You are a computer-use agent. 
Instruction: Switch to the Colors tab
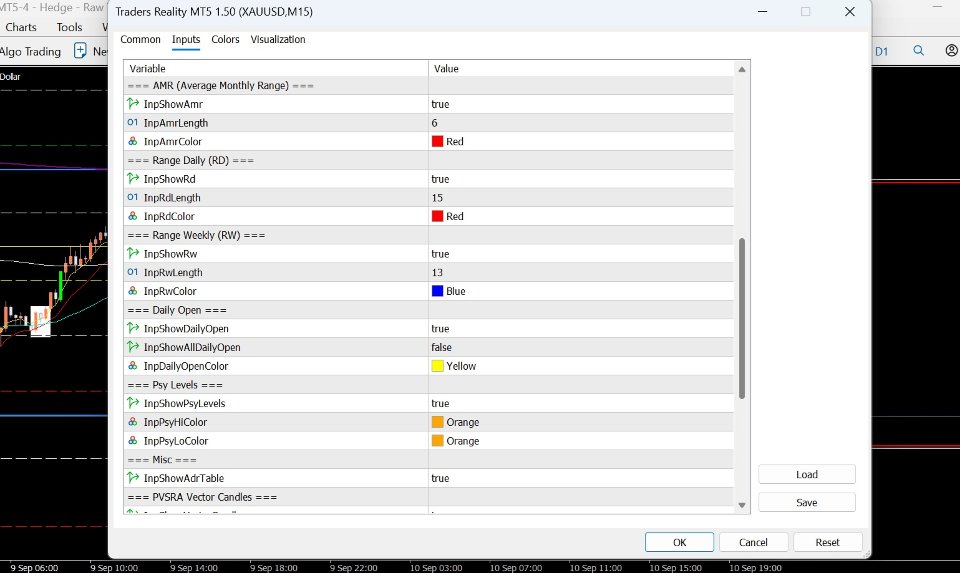[225, 39]
